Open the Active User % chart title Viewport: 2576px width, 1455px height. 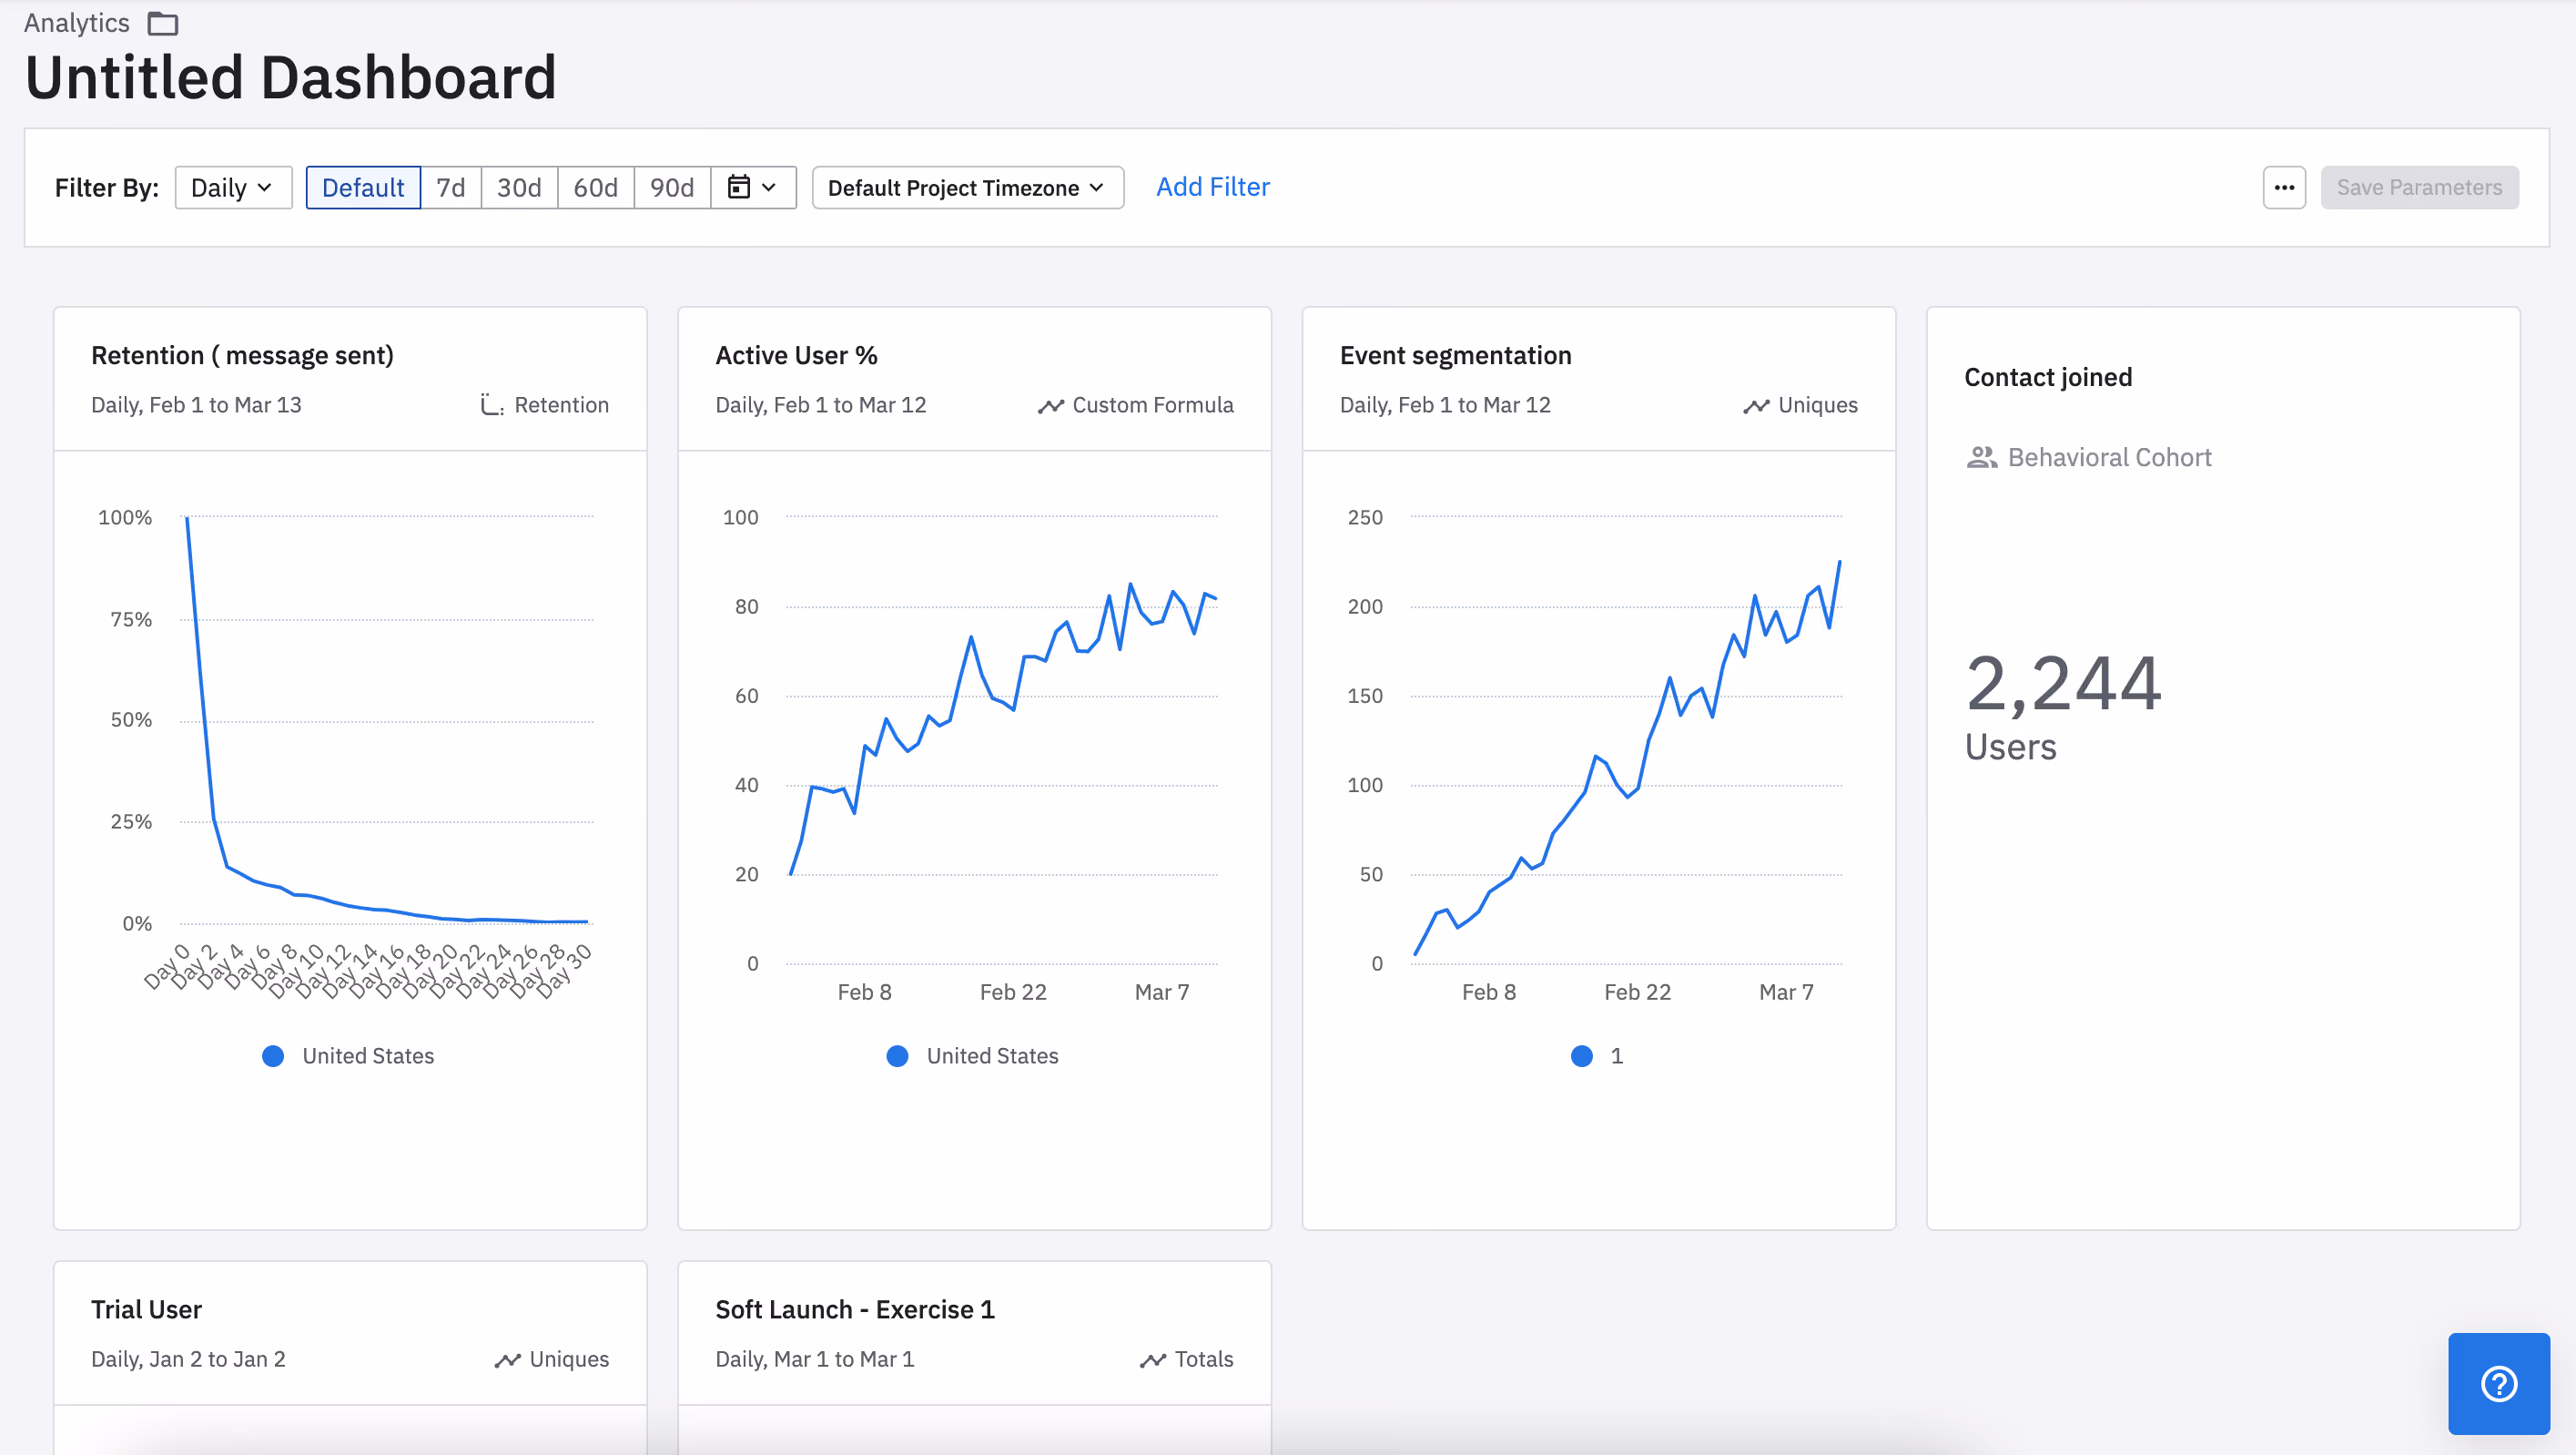796,356
